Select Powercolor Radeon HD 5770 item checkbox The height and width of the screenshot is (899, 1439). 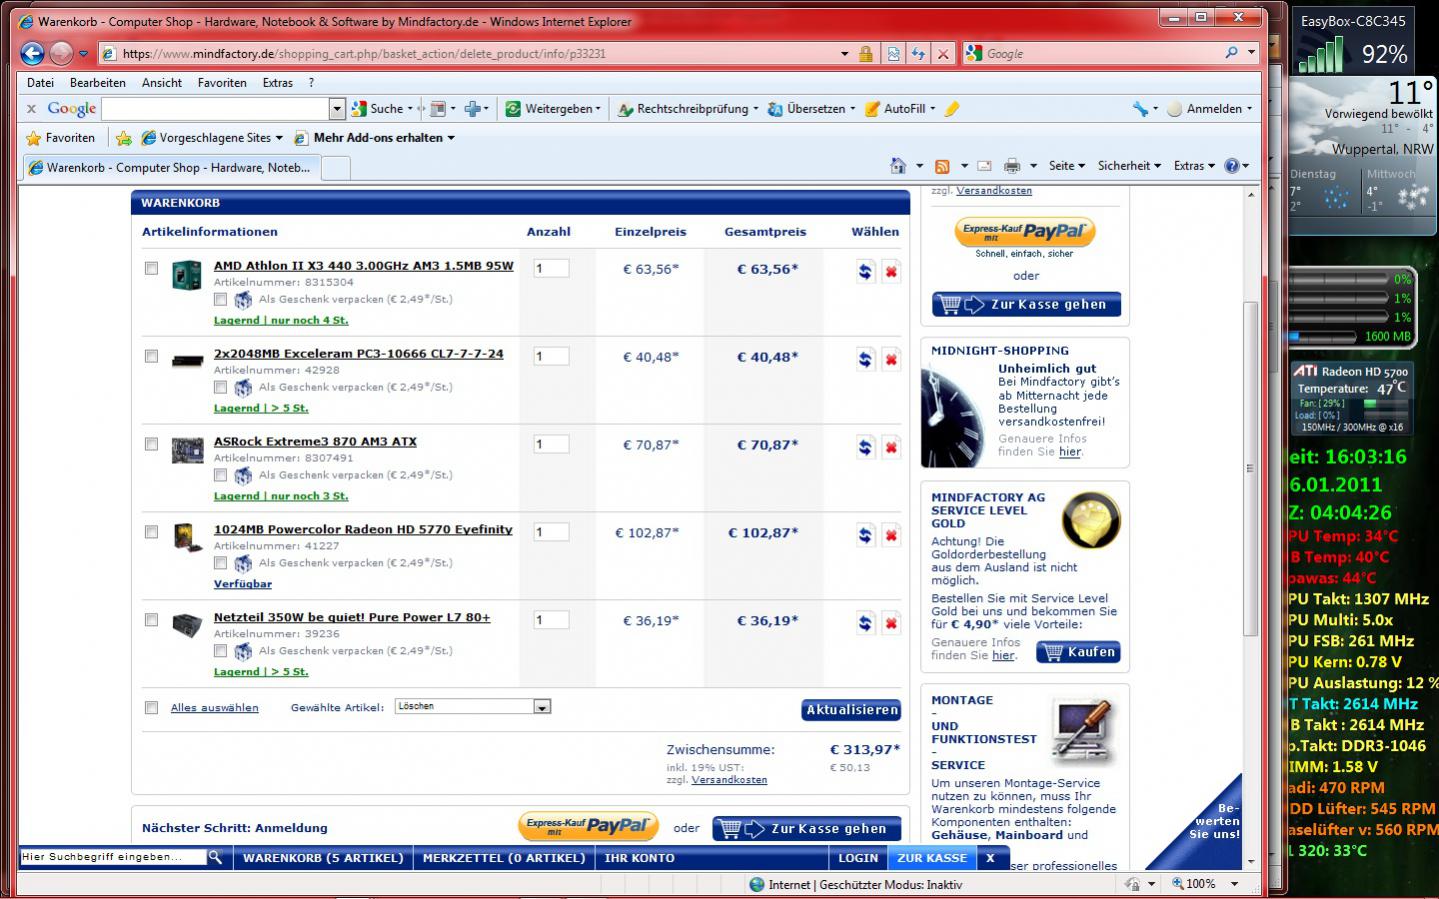[x=151, y=532]
